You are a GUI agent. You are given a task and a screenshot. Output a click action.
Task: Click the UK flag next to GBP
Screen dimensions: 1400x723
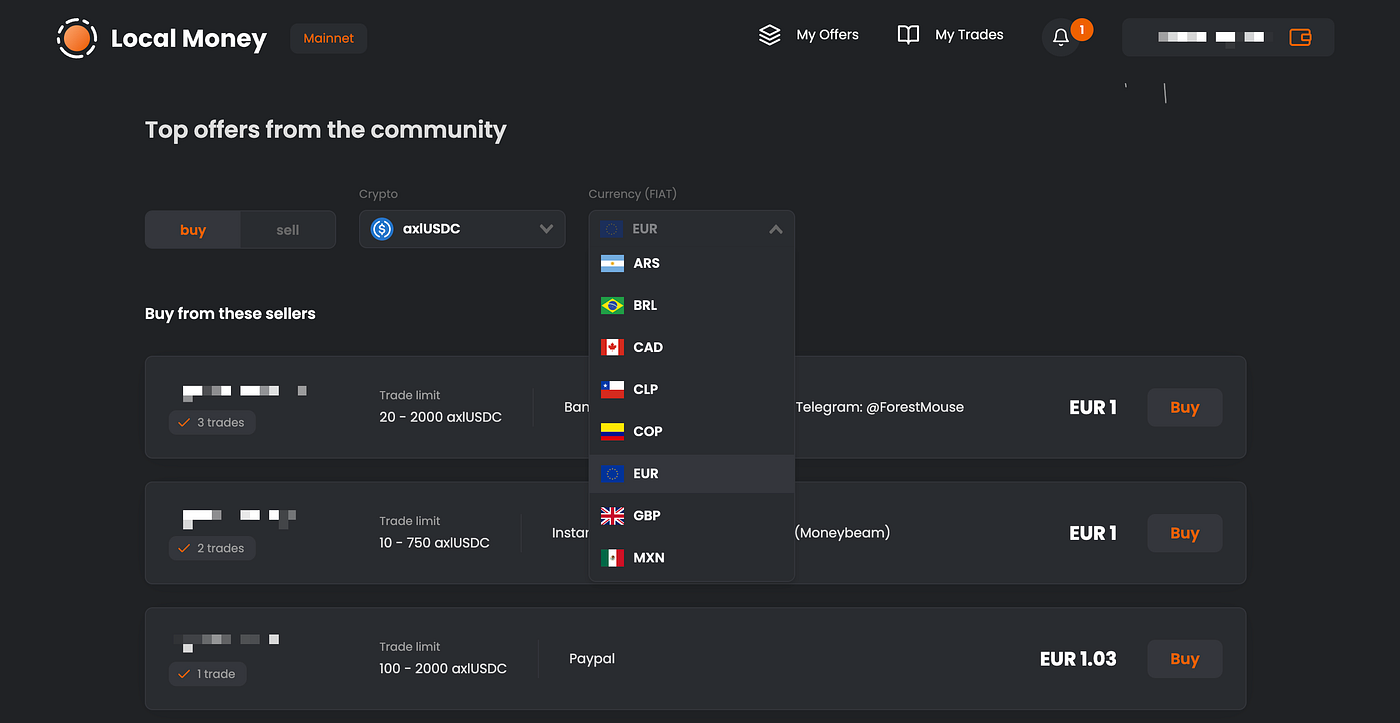(x=612, y=515)
